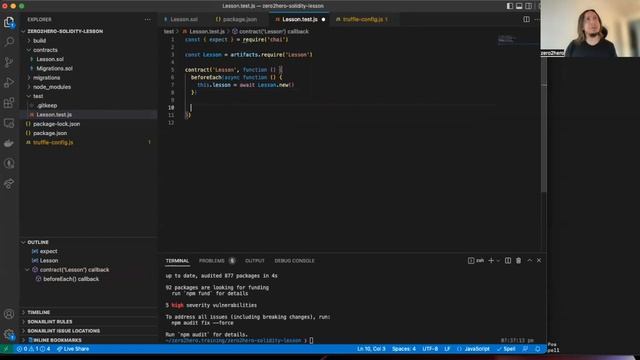
Task: Expand the migrations folder
Action: [x=46, y=78]
